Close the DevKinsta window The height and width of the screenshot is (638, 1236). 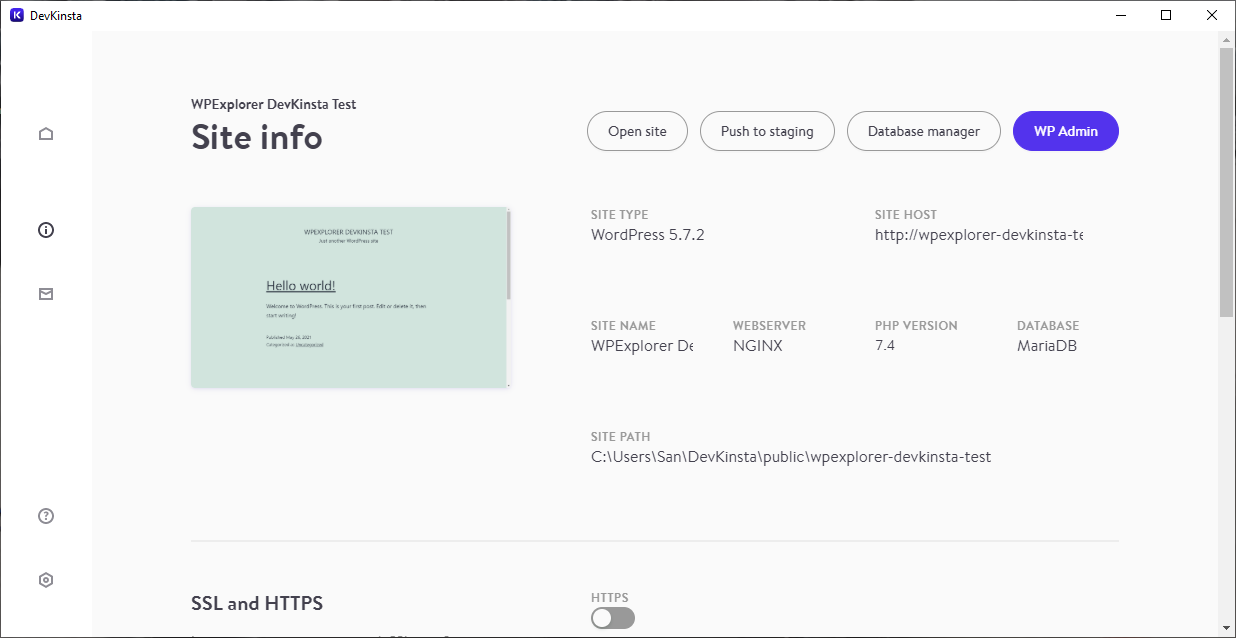[1212, 15]
